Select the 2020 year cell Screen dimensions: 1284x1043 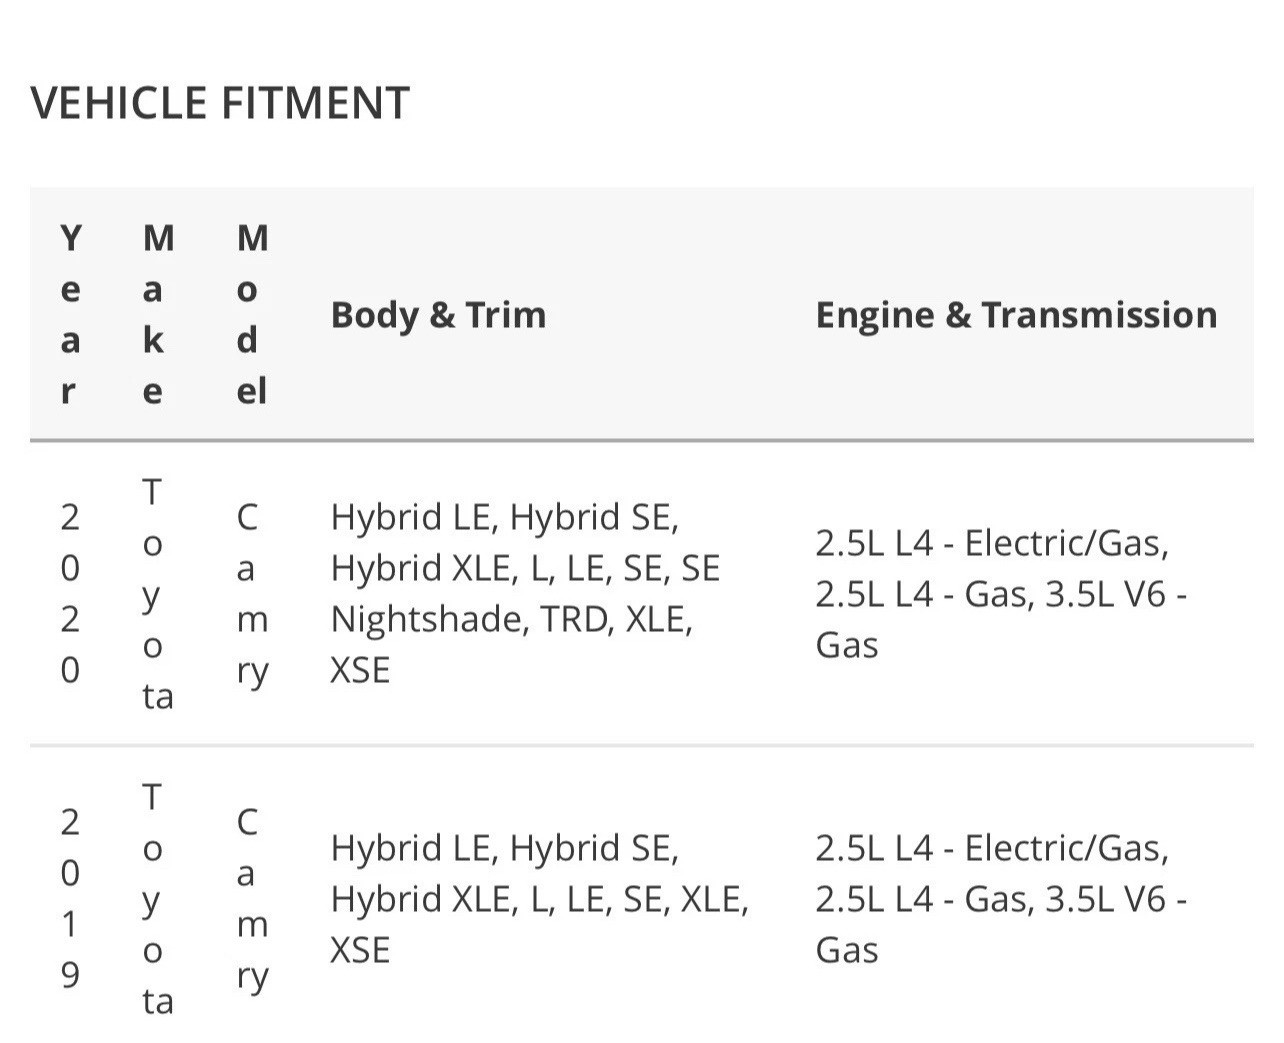69,593
